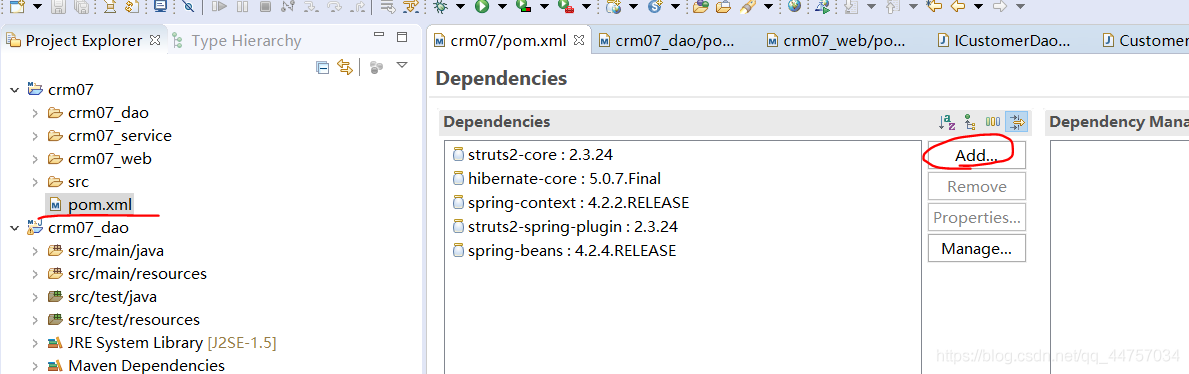
Task: Click the green bug Debug icon
Action: click(441, 7)
